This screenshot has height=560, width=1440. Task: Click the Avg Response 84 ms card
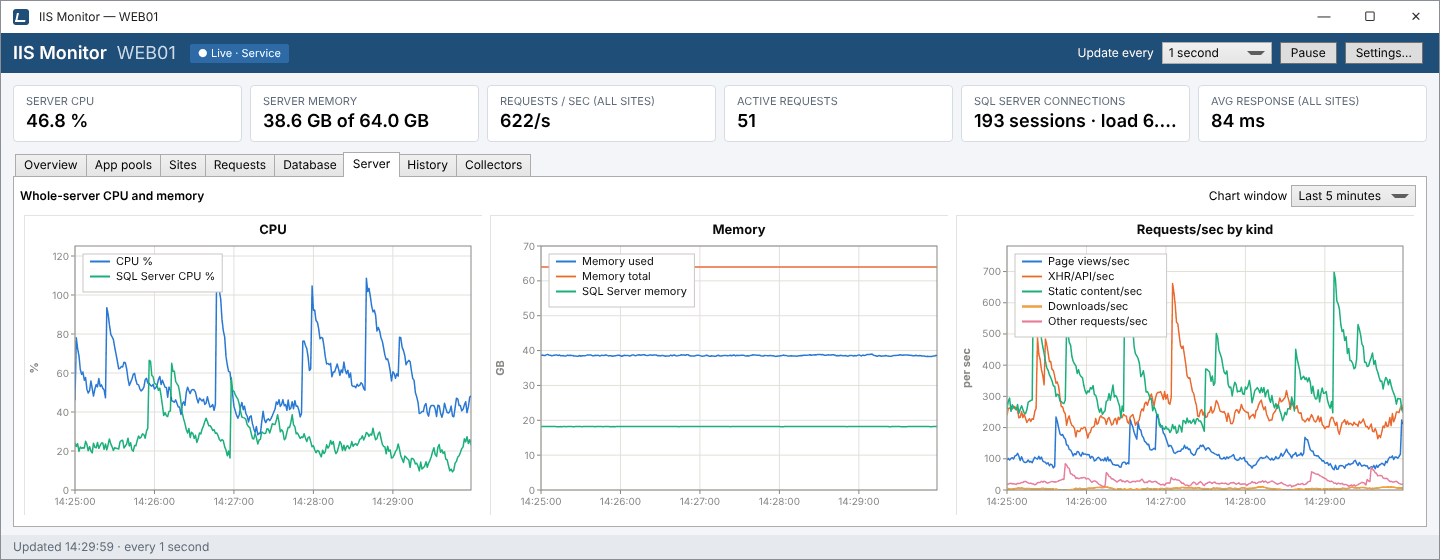tap(1312, 113)
